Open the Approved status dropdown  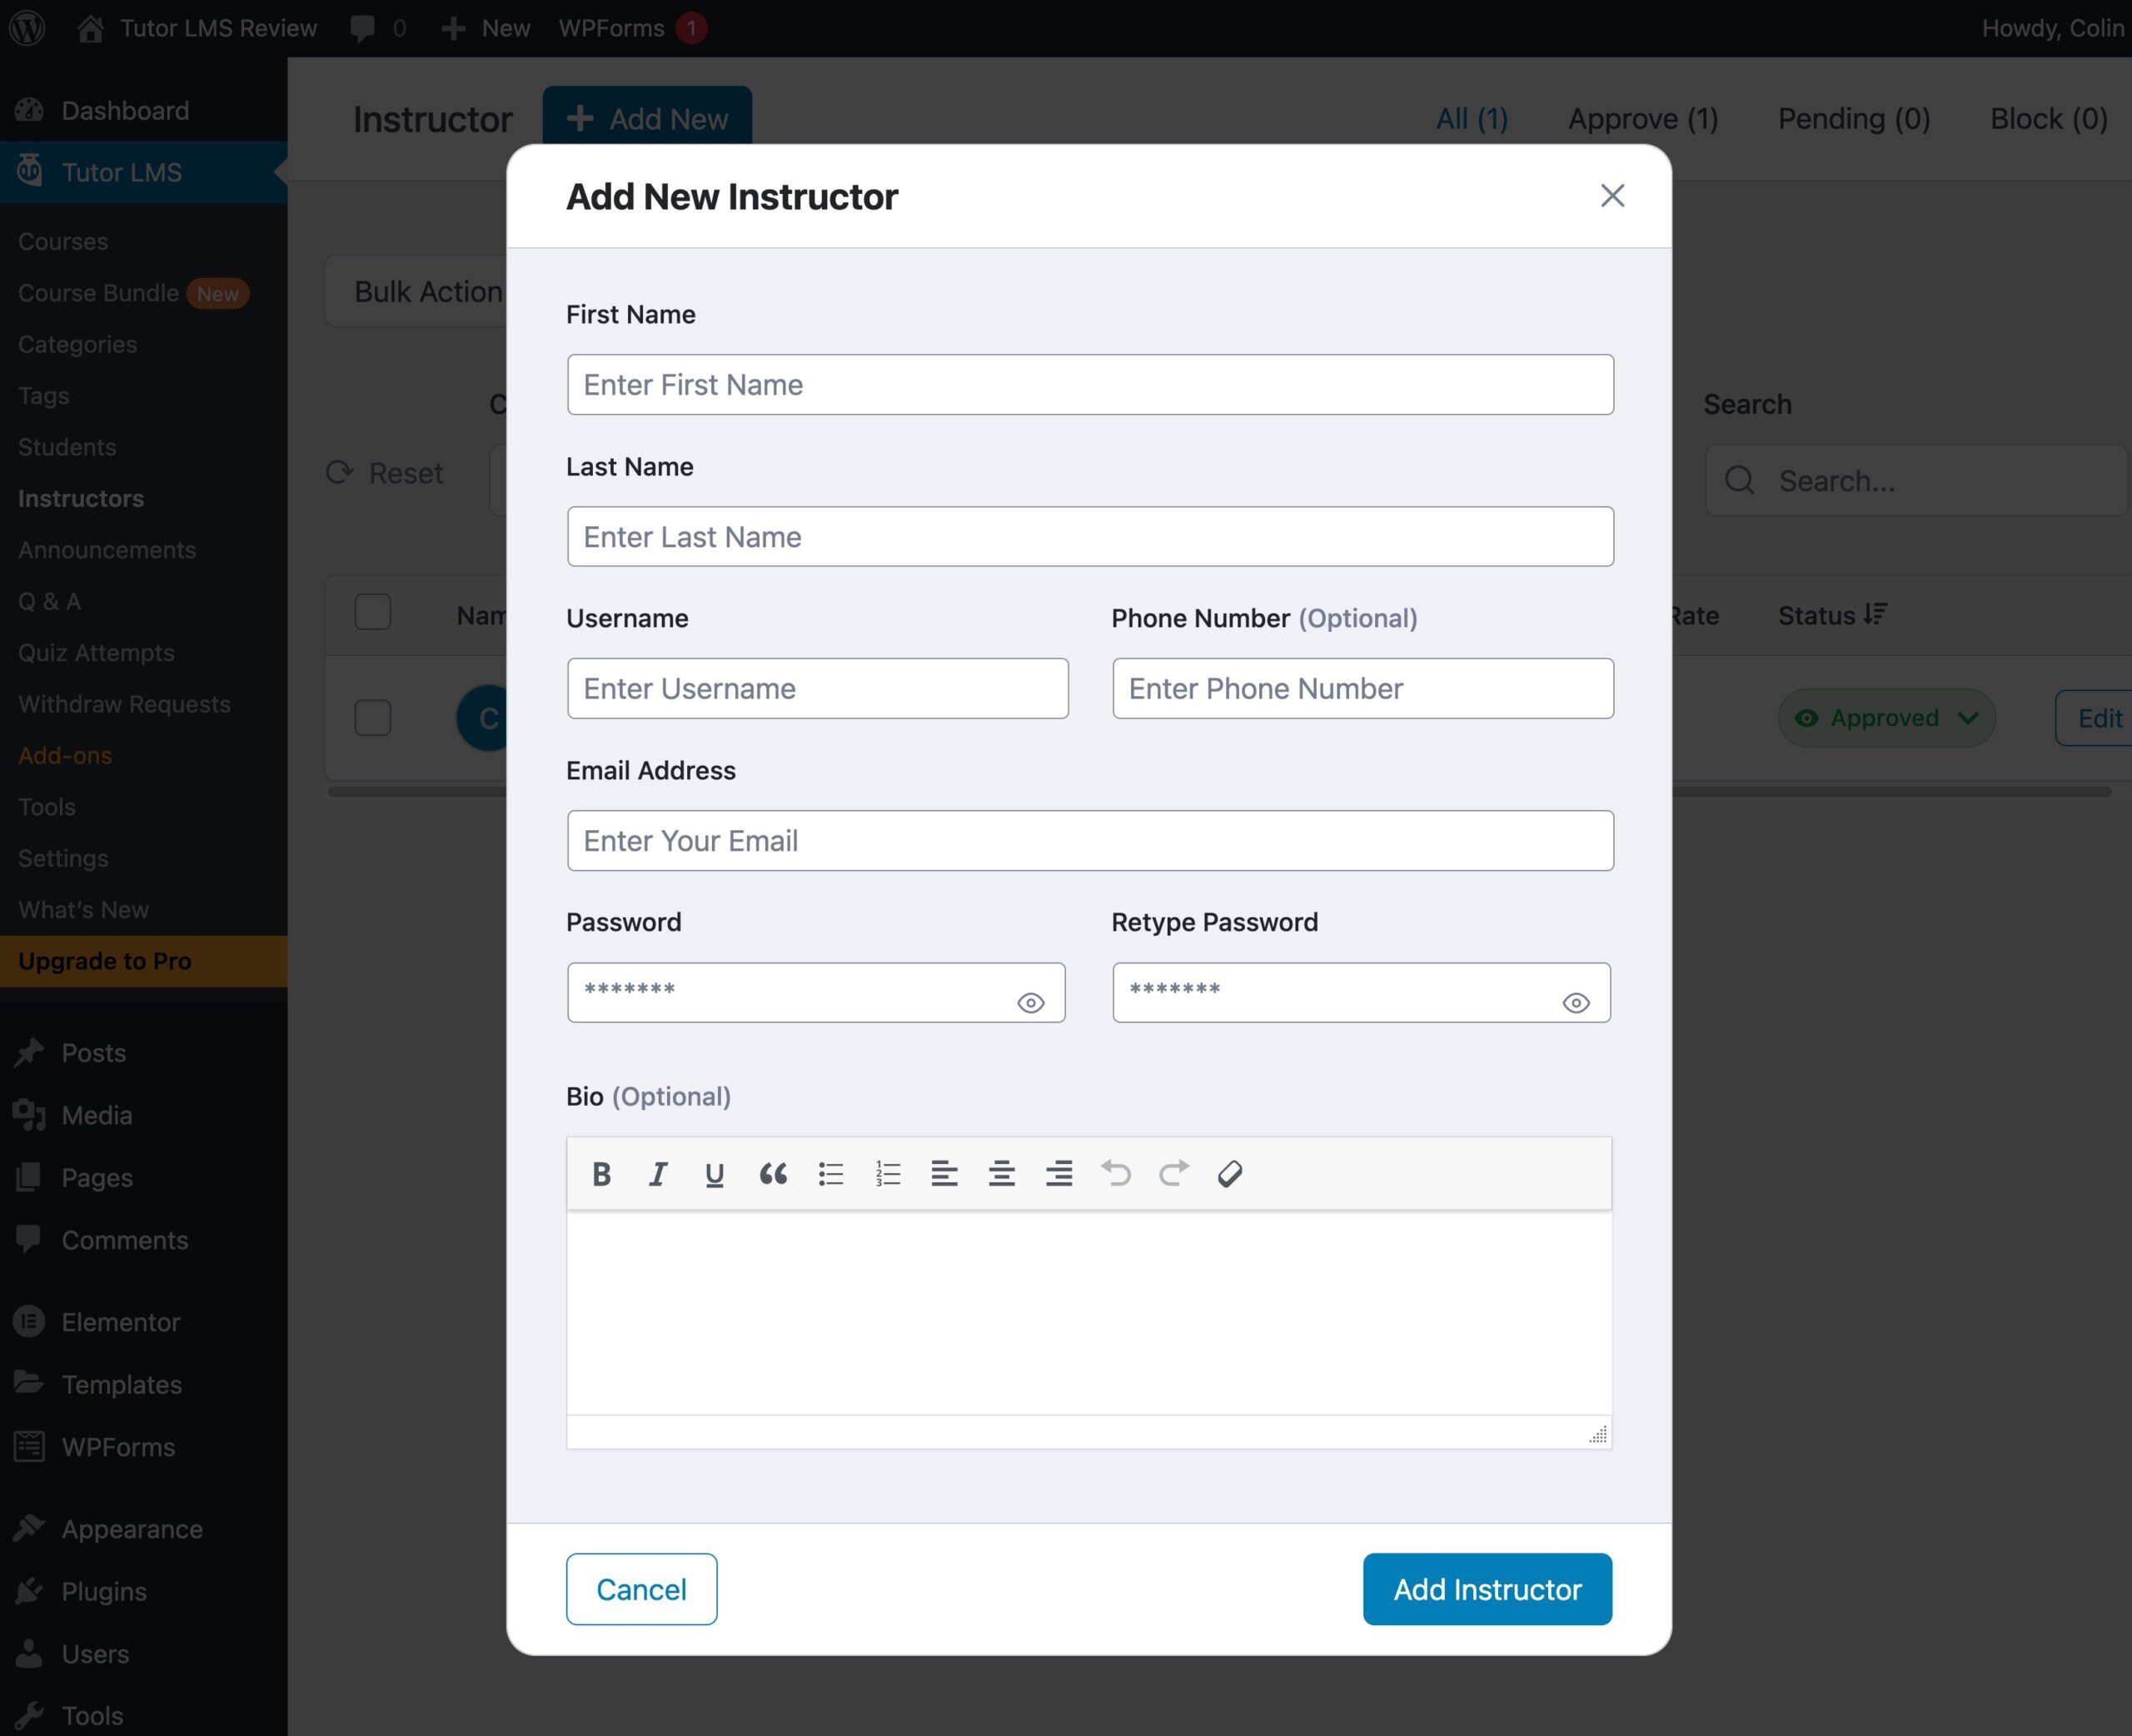click(x=1887, y=718)
